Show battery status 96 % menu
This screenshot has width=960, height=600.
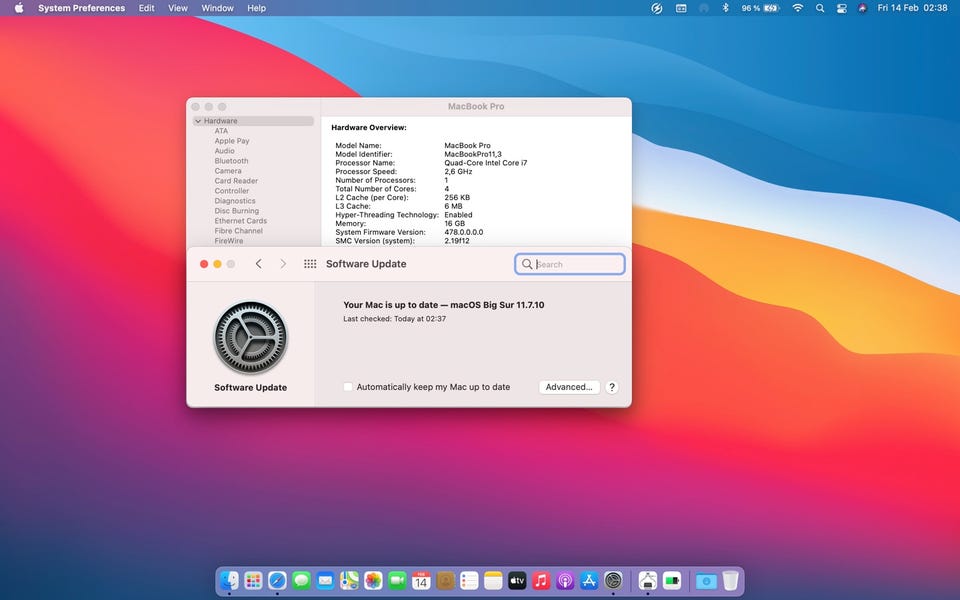(x=760, y=8)
